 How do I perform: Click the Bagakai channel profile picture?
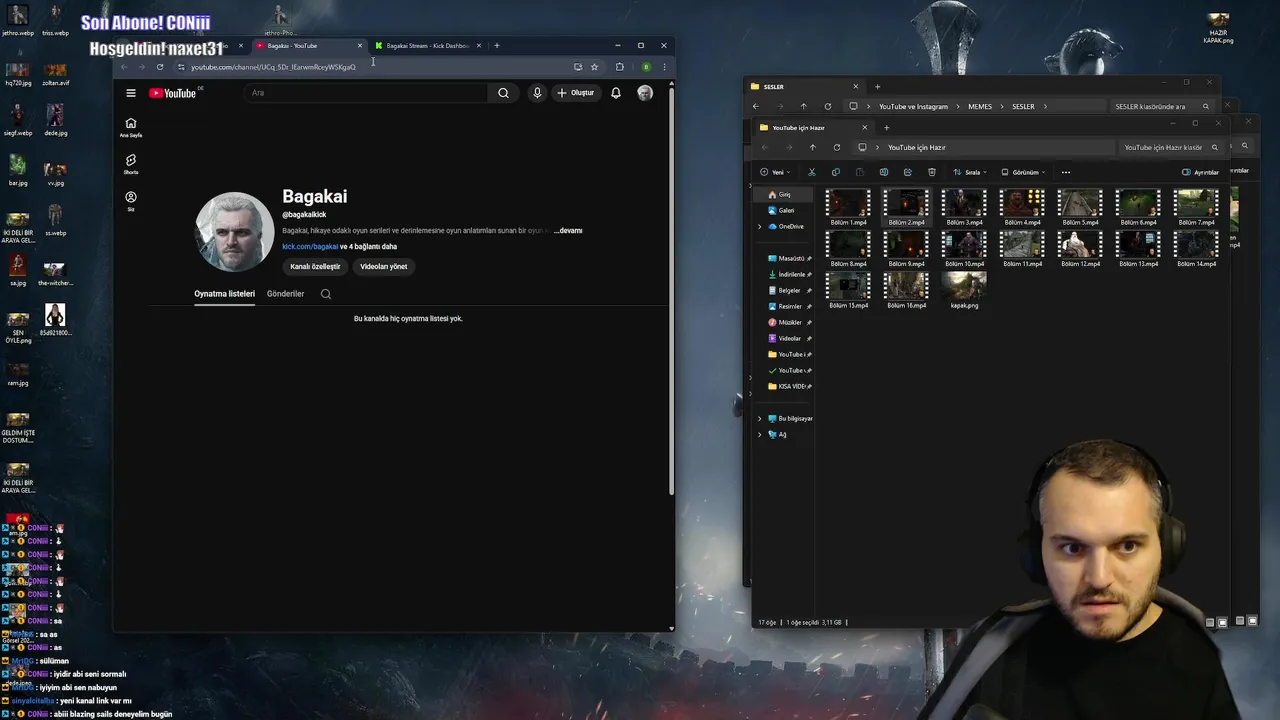point(235,232)
